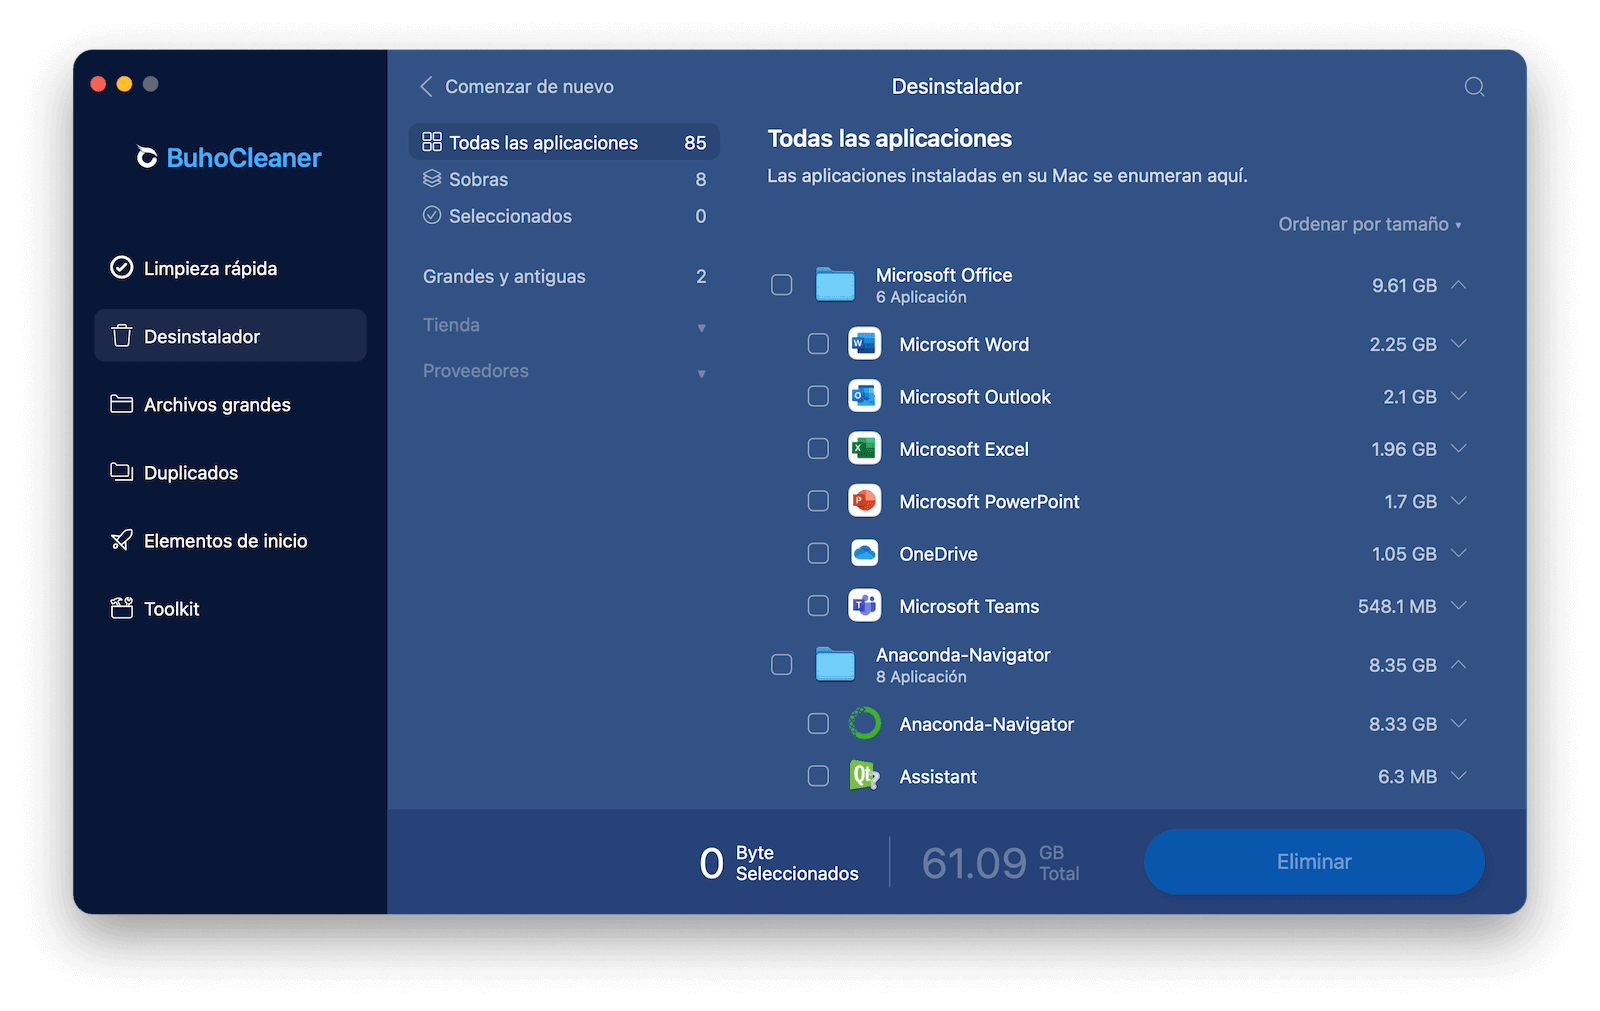The width and height of the screenshot is (1600, 1011).
Task: Open the Toolkit section
Action: (x=230, y=608)
